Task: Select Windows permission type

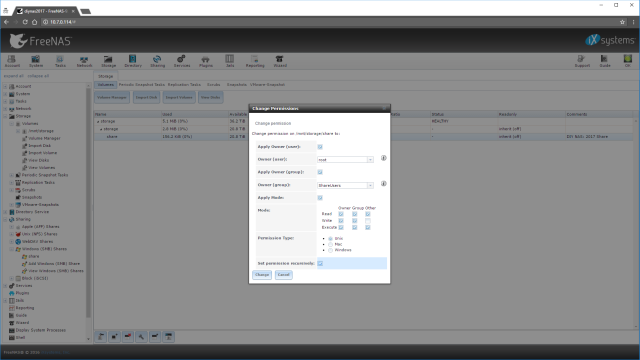Action: click(x=330, y=250)
